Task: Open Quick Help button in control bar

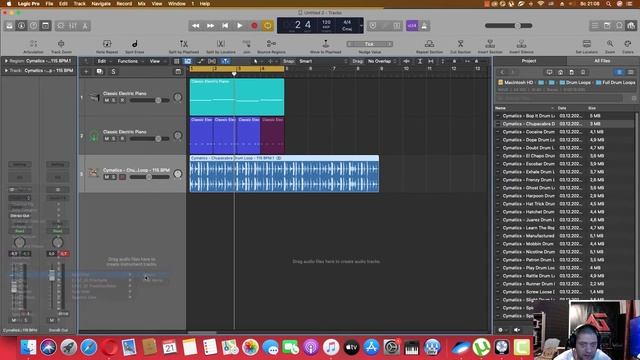Action: point(33,26)
